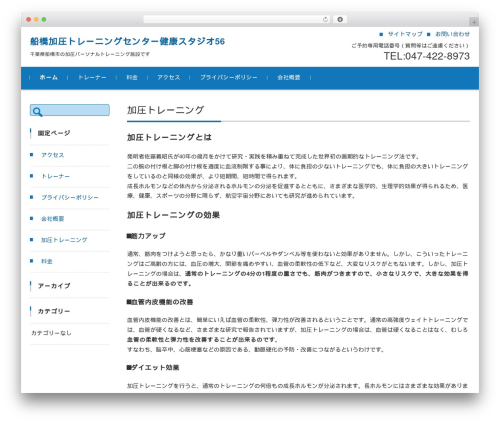Click the site title 船橋加圧トレーニングセンター健康スタジオ56

coord(127,41)
